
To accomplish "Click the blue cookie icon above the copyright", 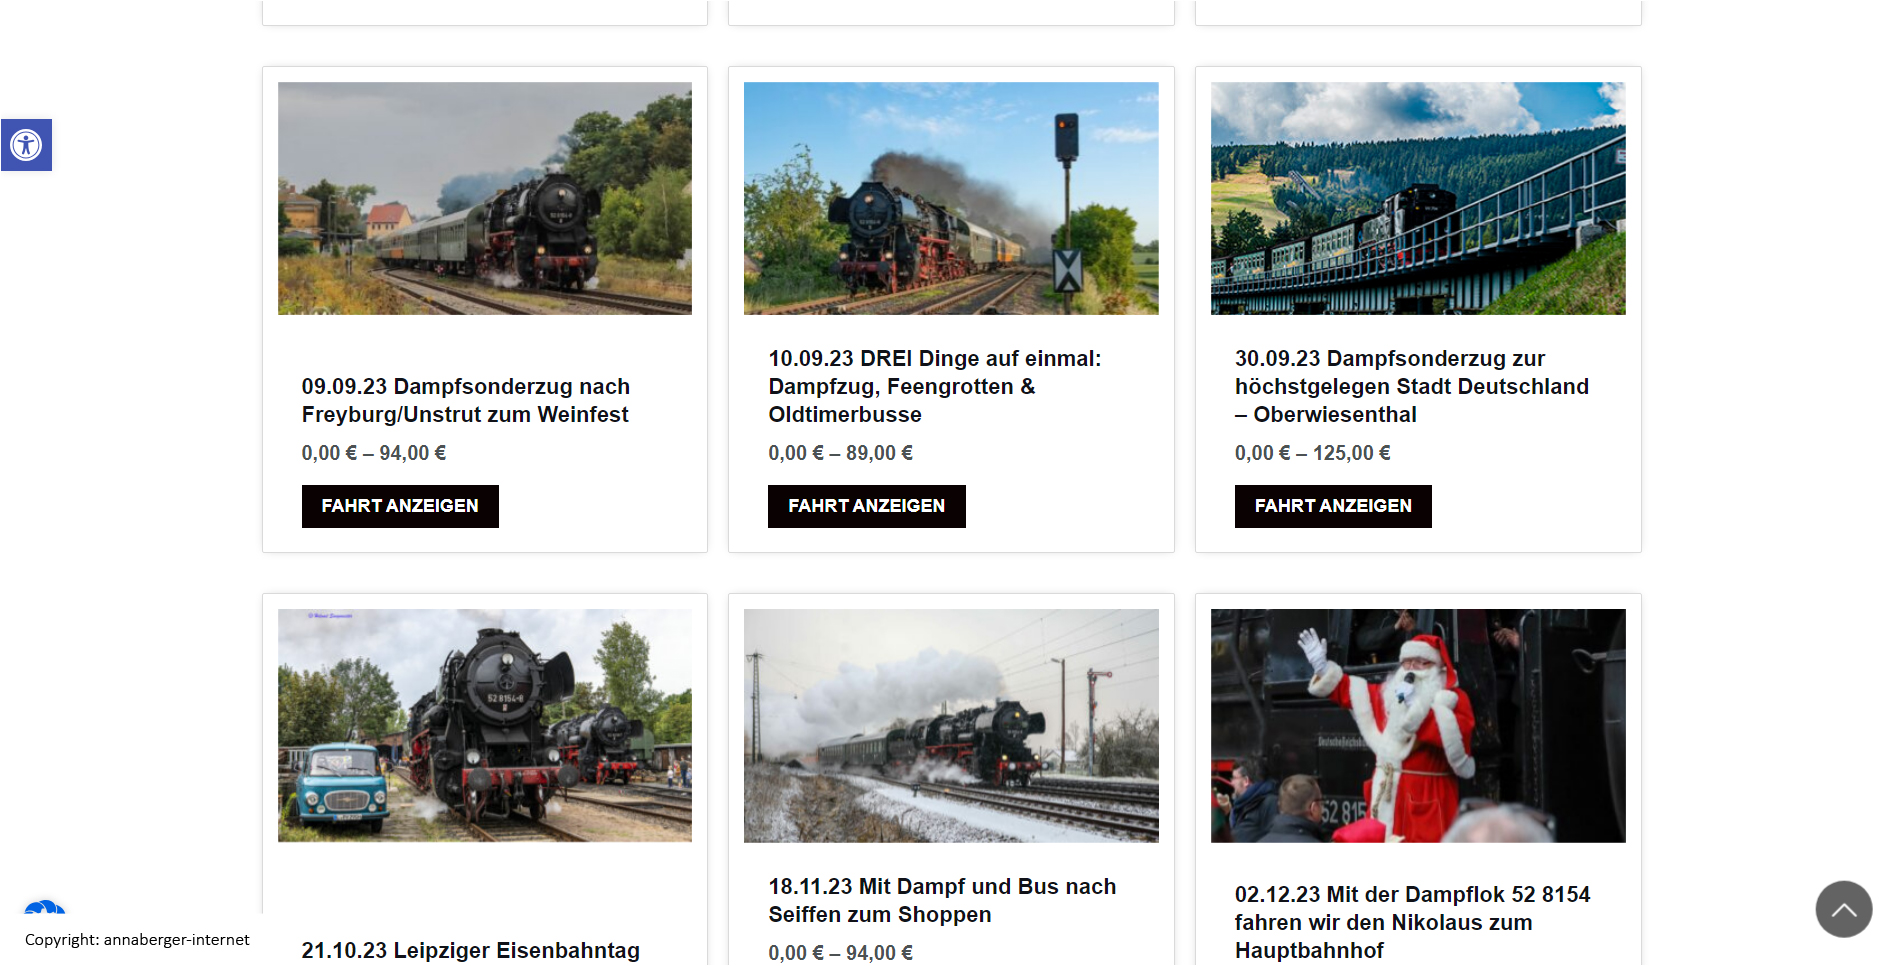I will (45, 907).
